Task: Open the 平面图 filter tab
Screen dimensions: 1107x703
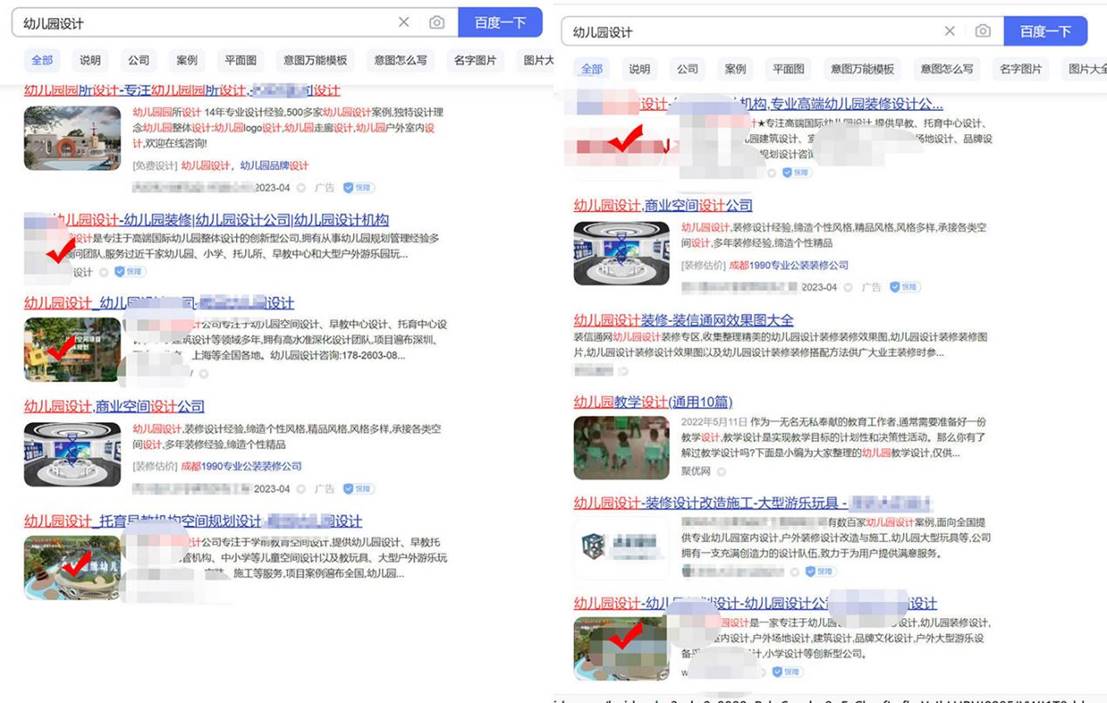Action: (x=240, y=60)
